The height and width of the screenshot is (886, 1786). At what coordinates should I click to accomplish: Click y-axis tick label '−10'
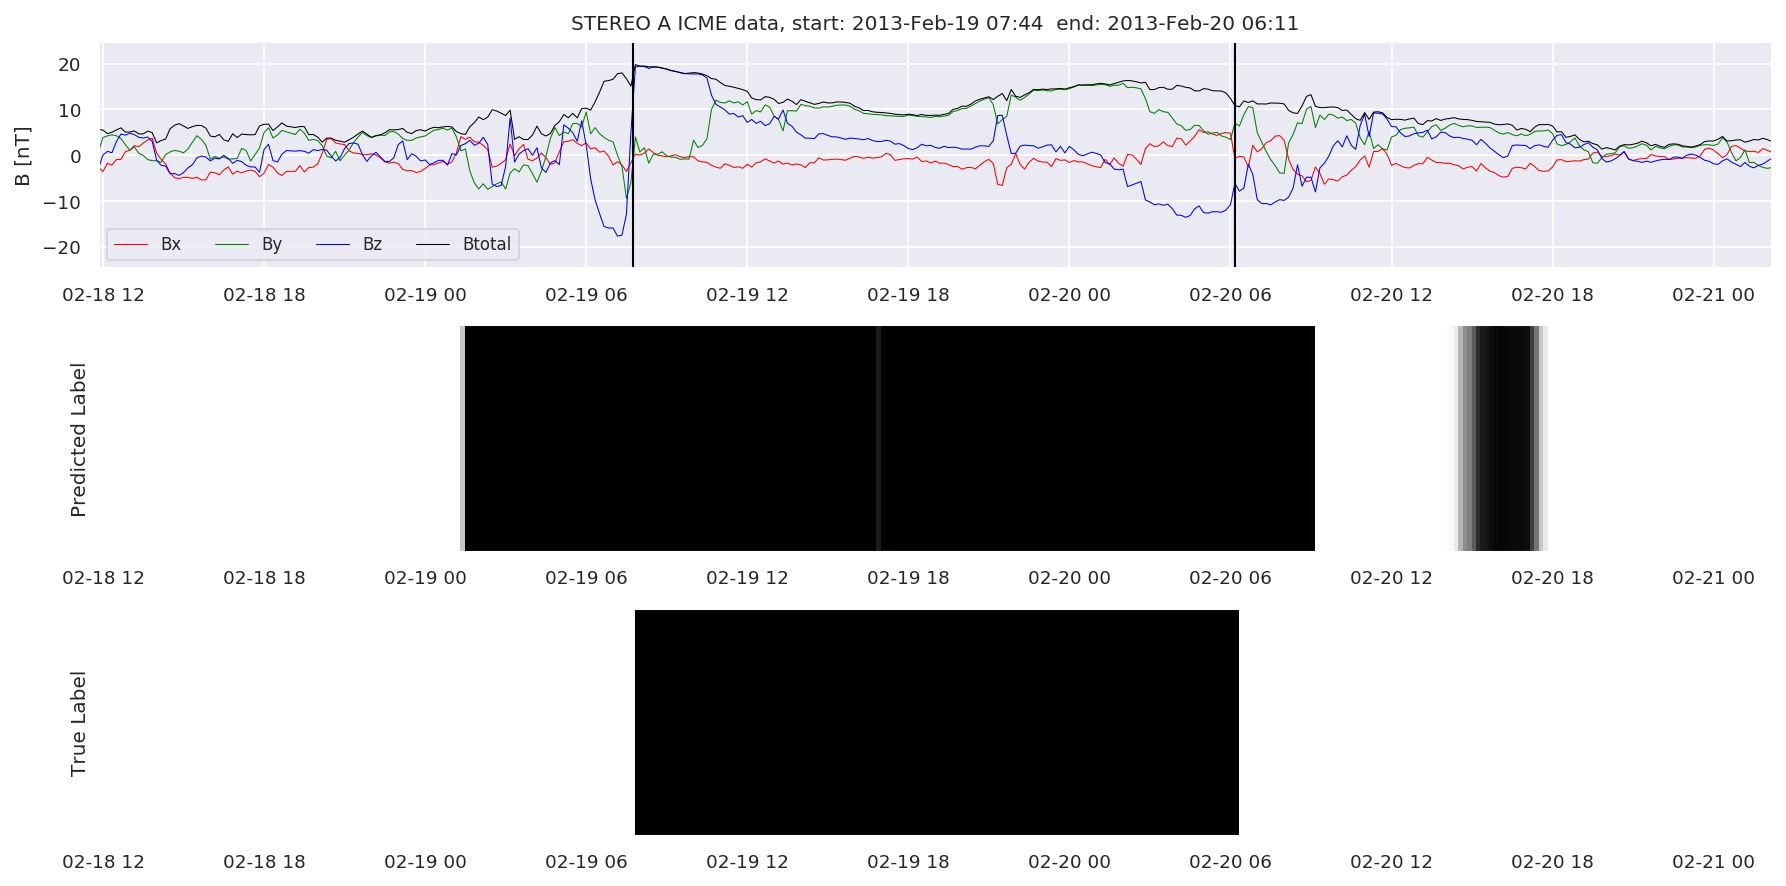point(60,202)
